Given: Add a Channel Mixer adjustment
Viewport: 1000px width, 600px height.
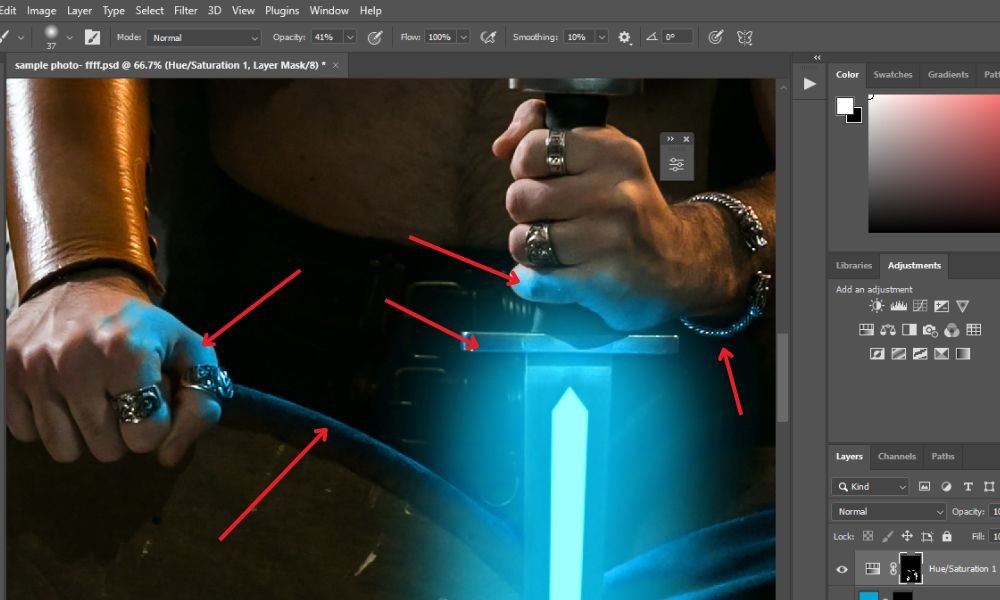Looking at the screenshot, I should 952,330.
